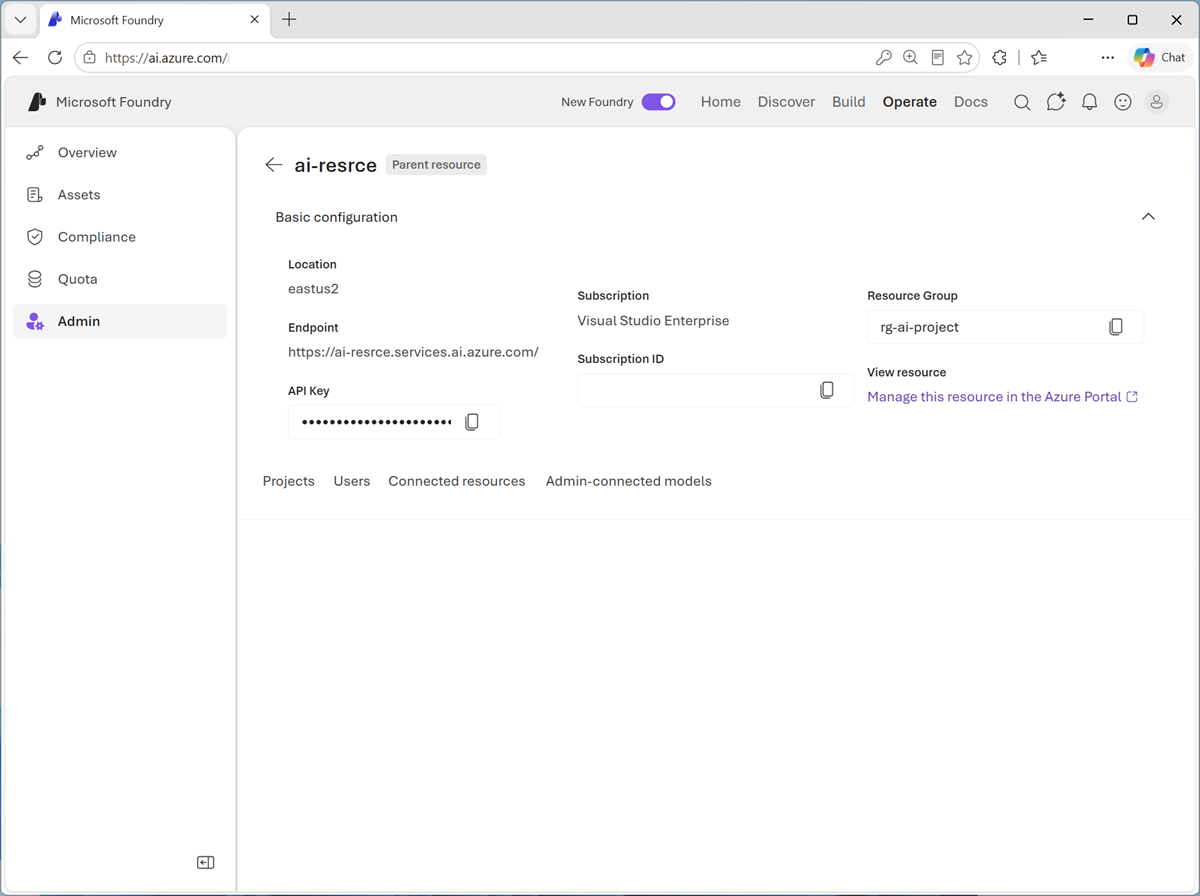The height and width of the screenshot is (896, 1200).
Task: Close the Microsoft Foundry browser tab
Action: pyautogui.click(x=254, y=20)
